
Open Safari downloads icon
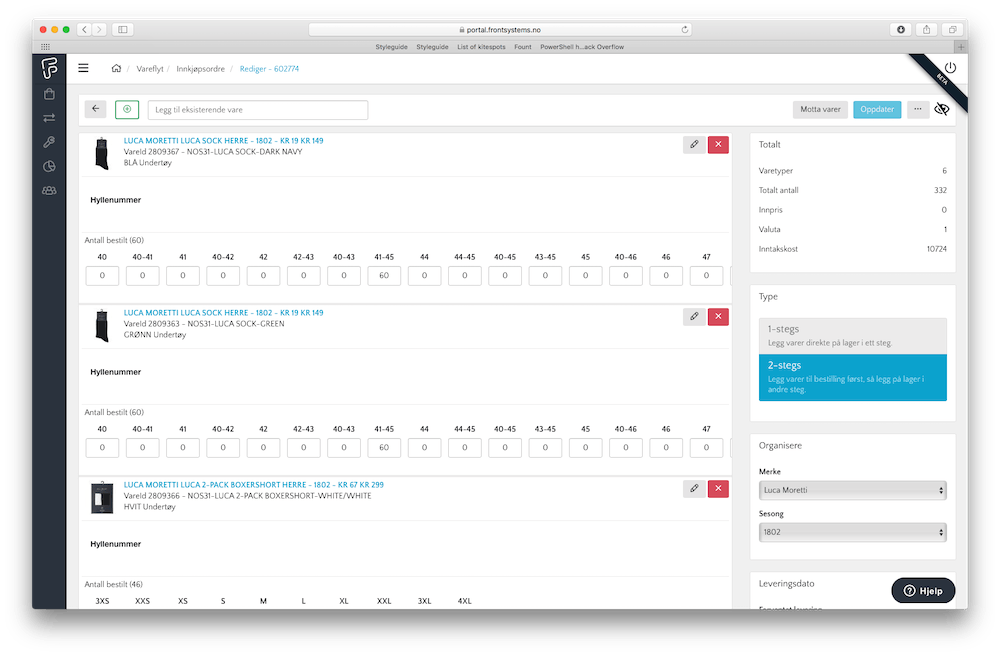click(x=901, y=29)
